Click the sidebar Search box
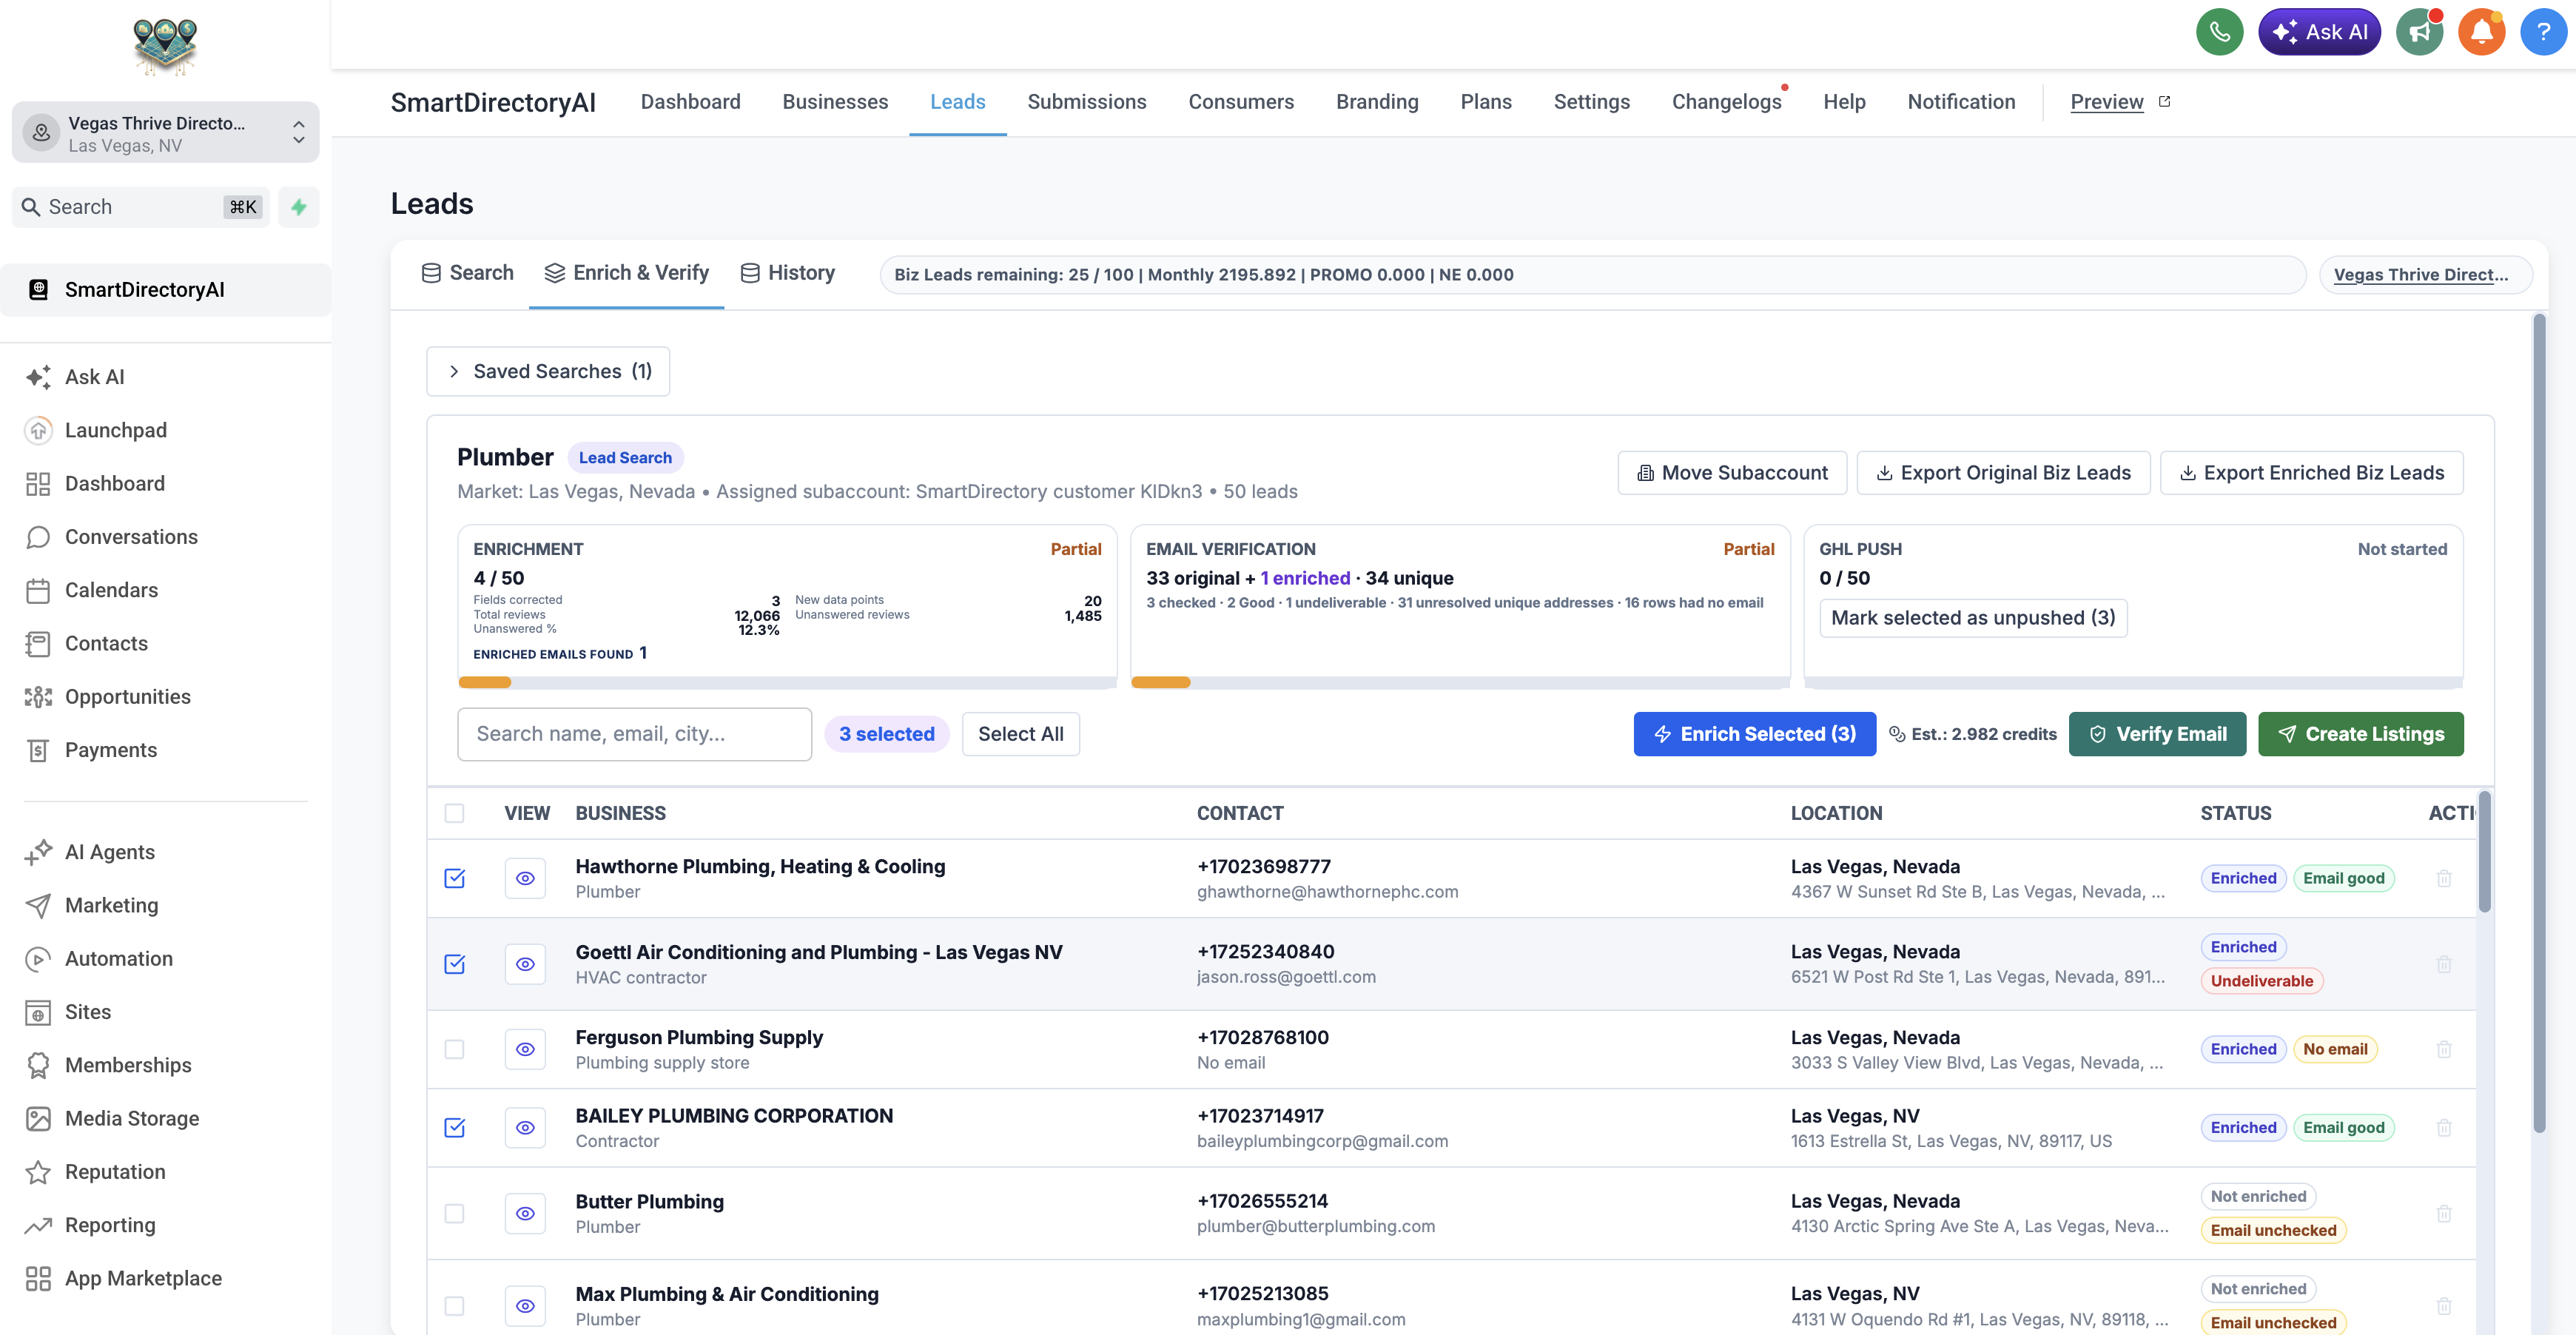 [x=141, y=207]
